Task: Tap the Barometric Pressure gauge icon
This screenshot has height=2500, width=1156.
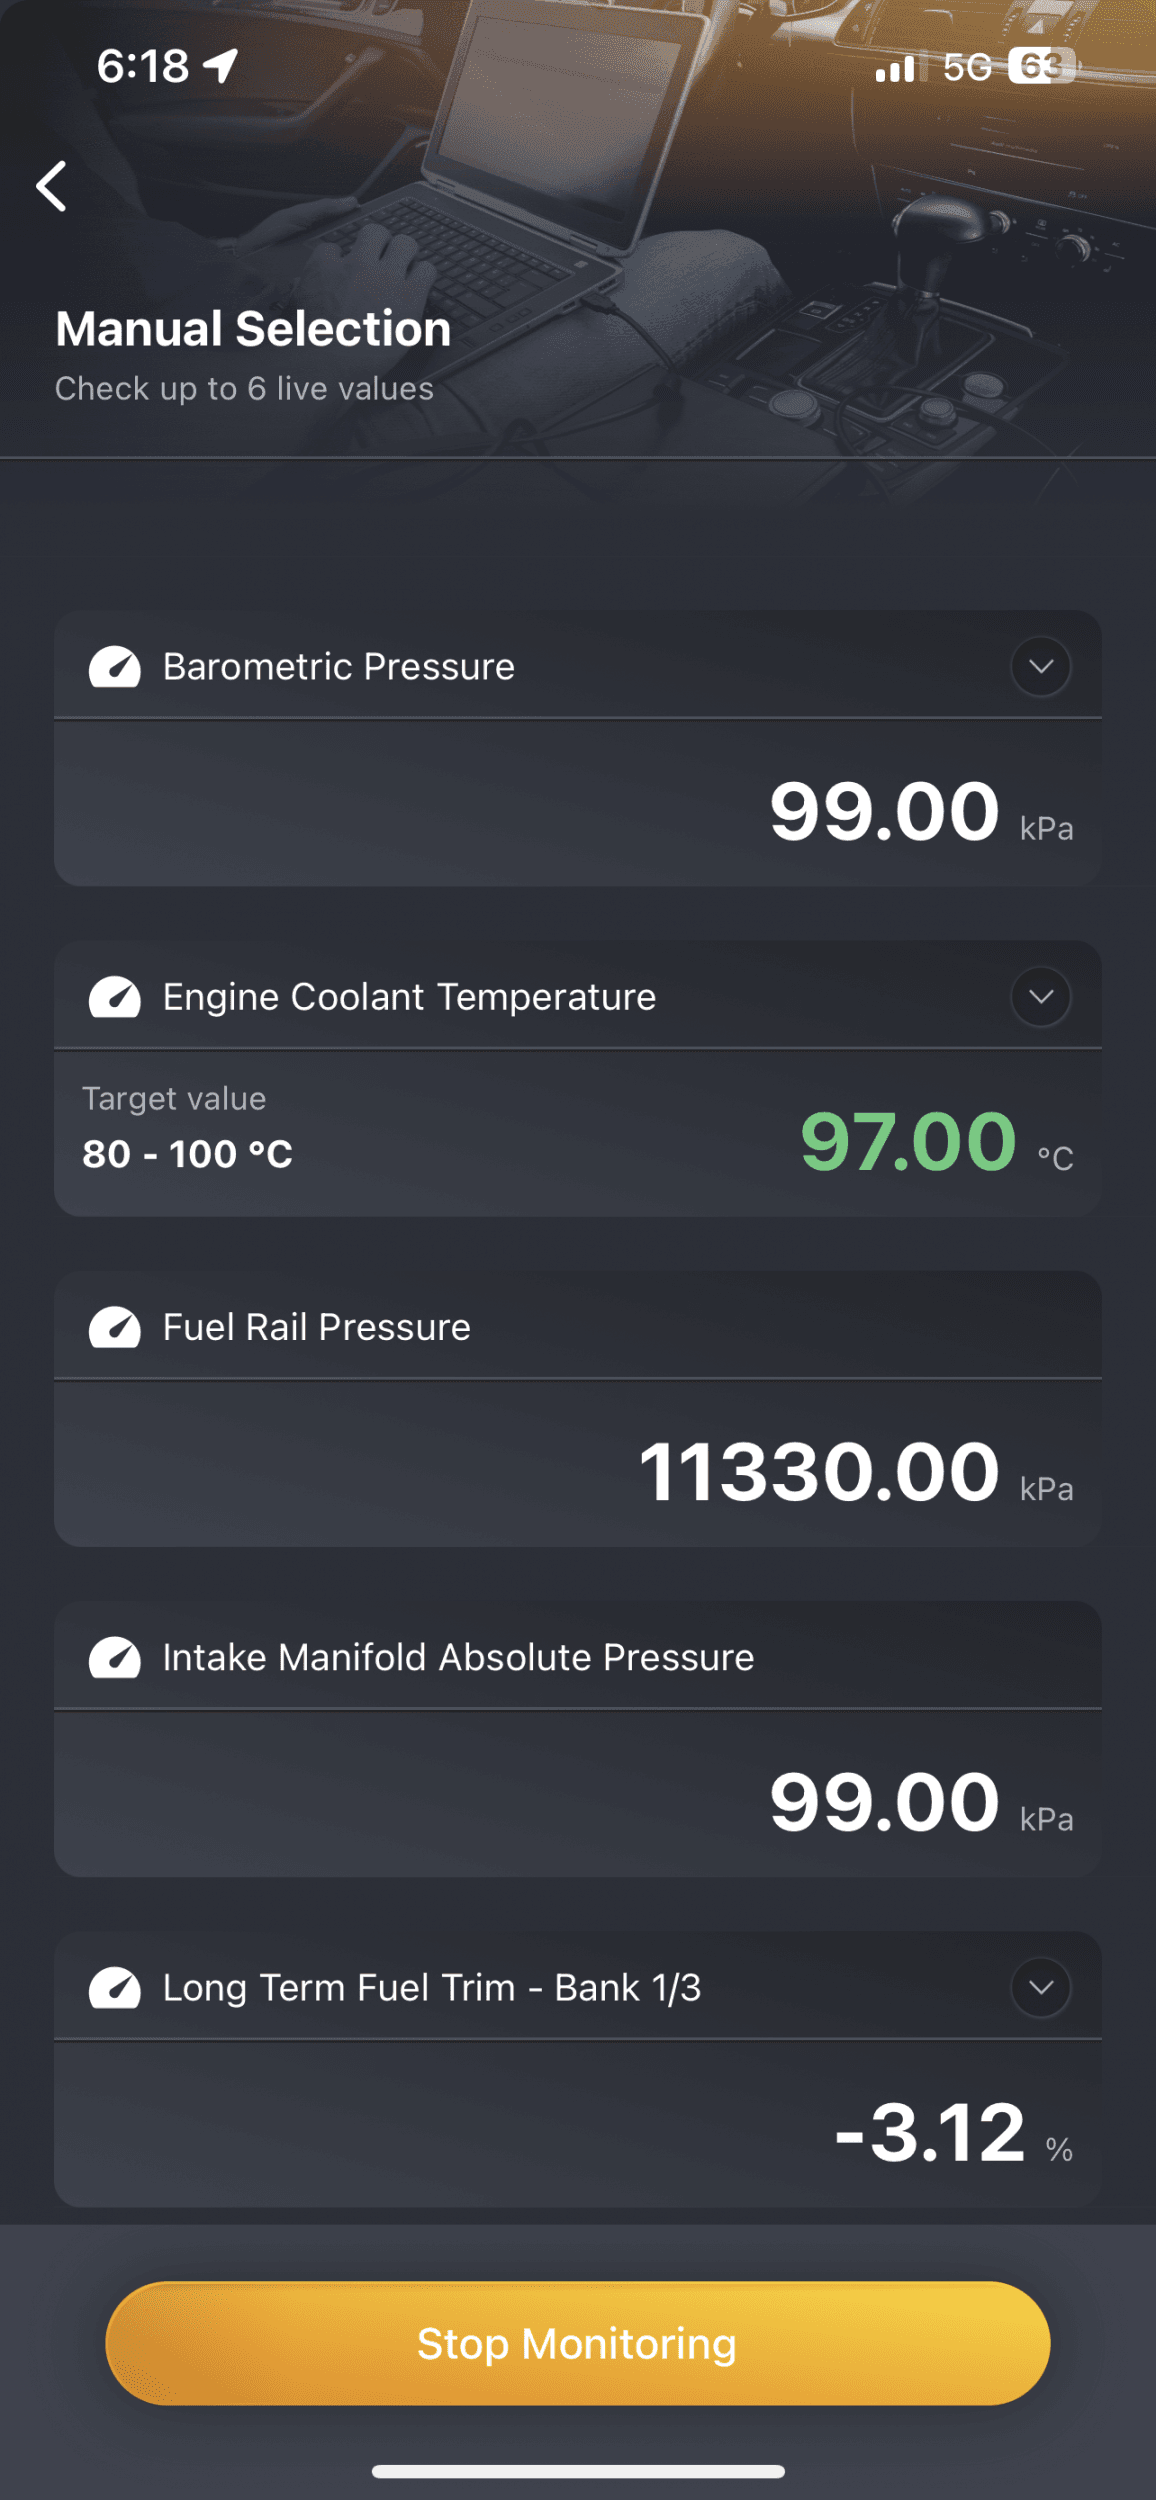Action: (115, 667)
